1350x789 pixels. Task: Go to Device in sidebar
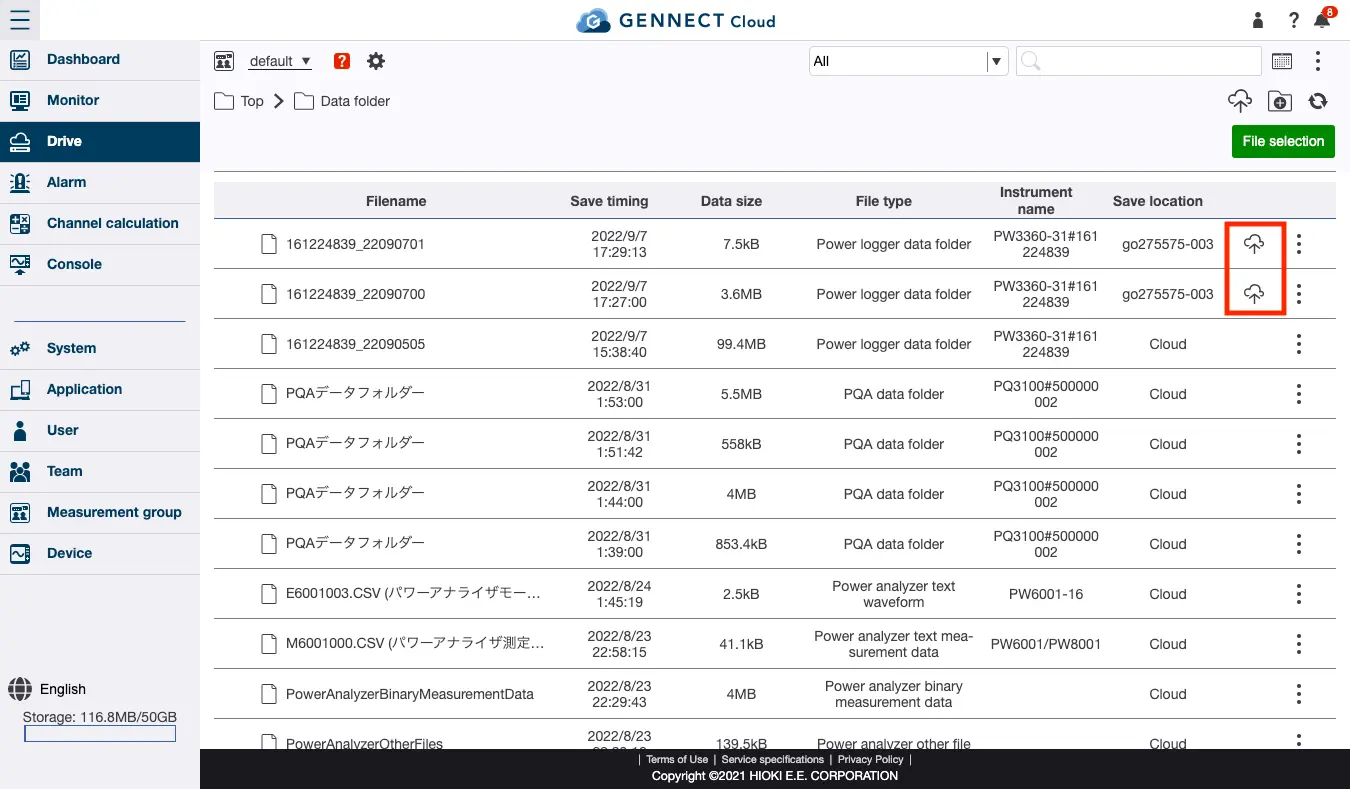click(100, 554)
